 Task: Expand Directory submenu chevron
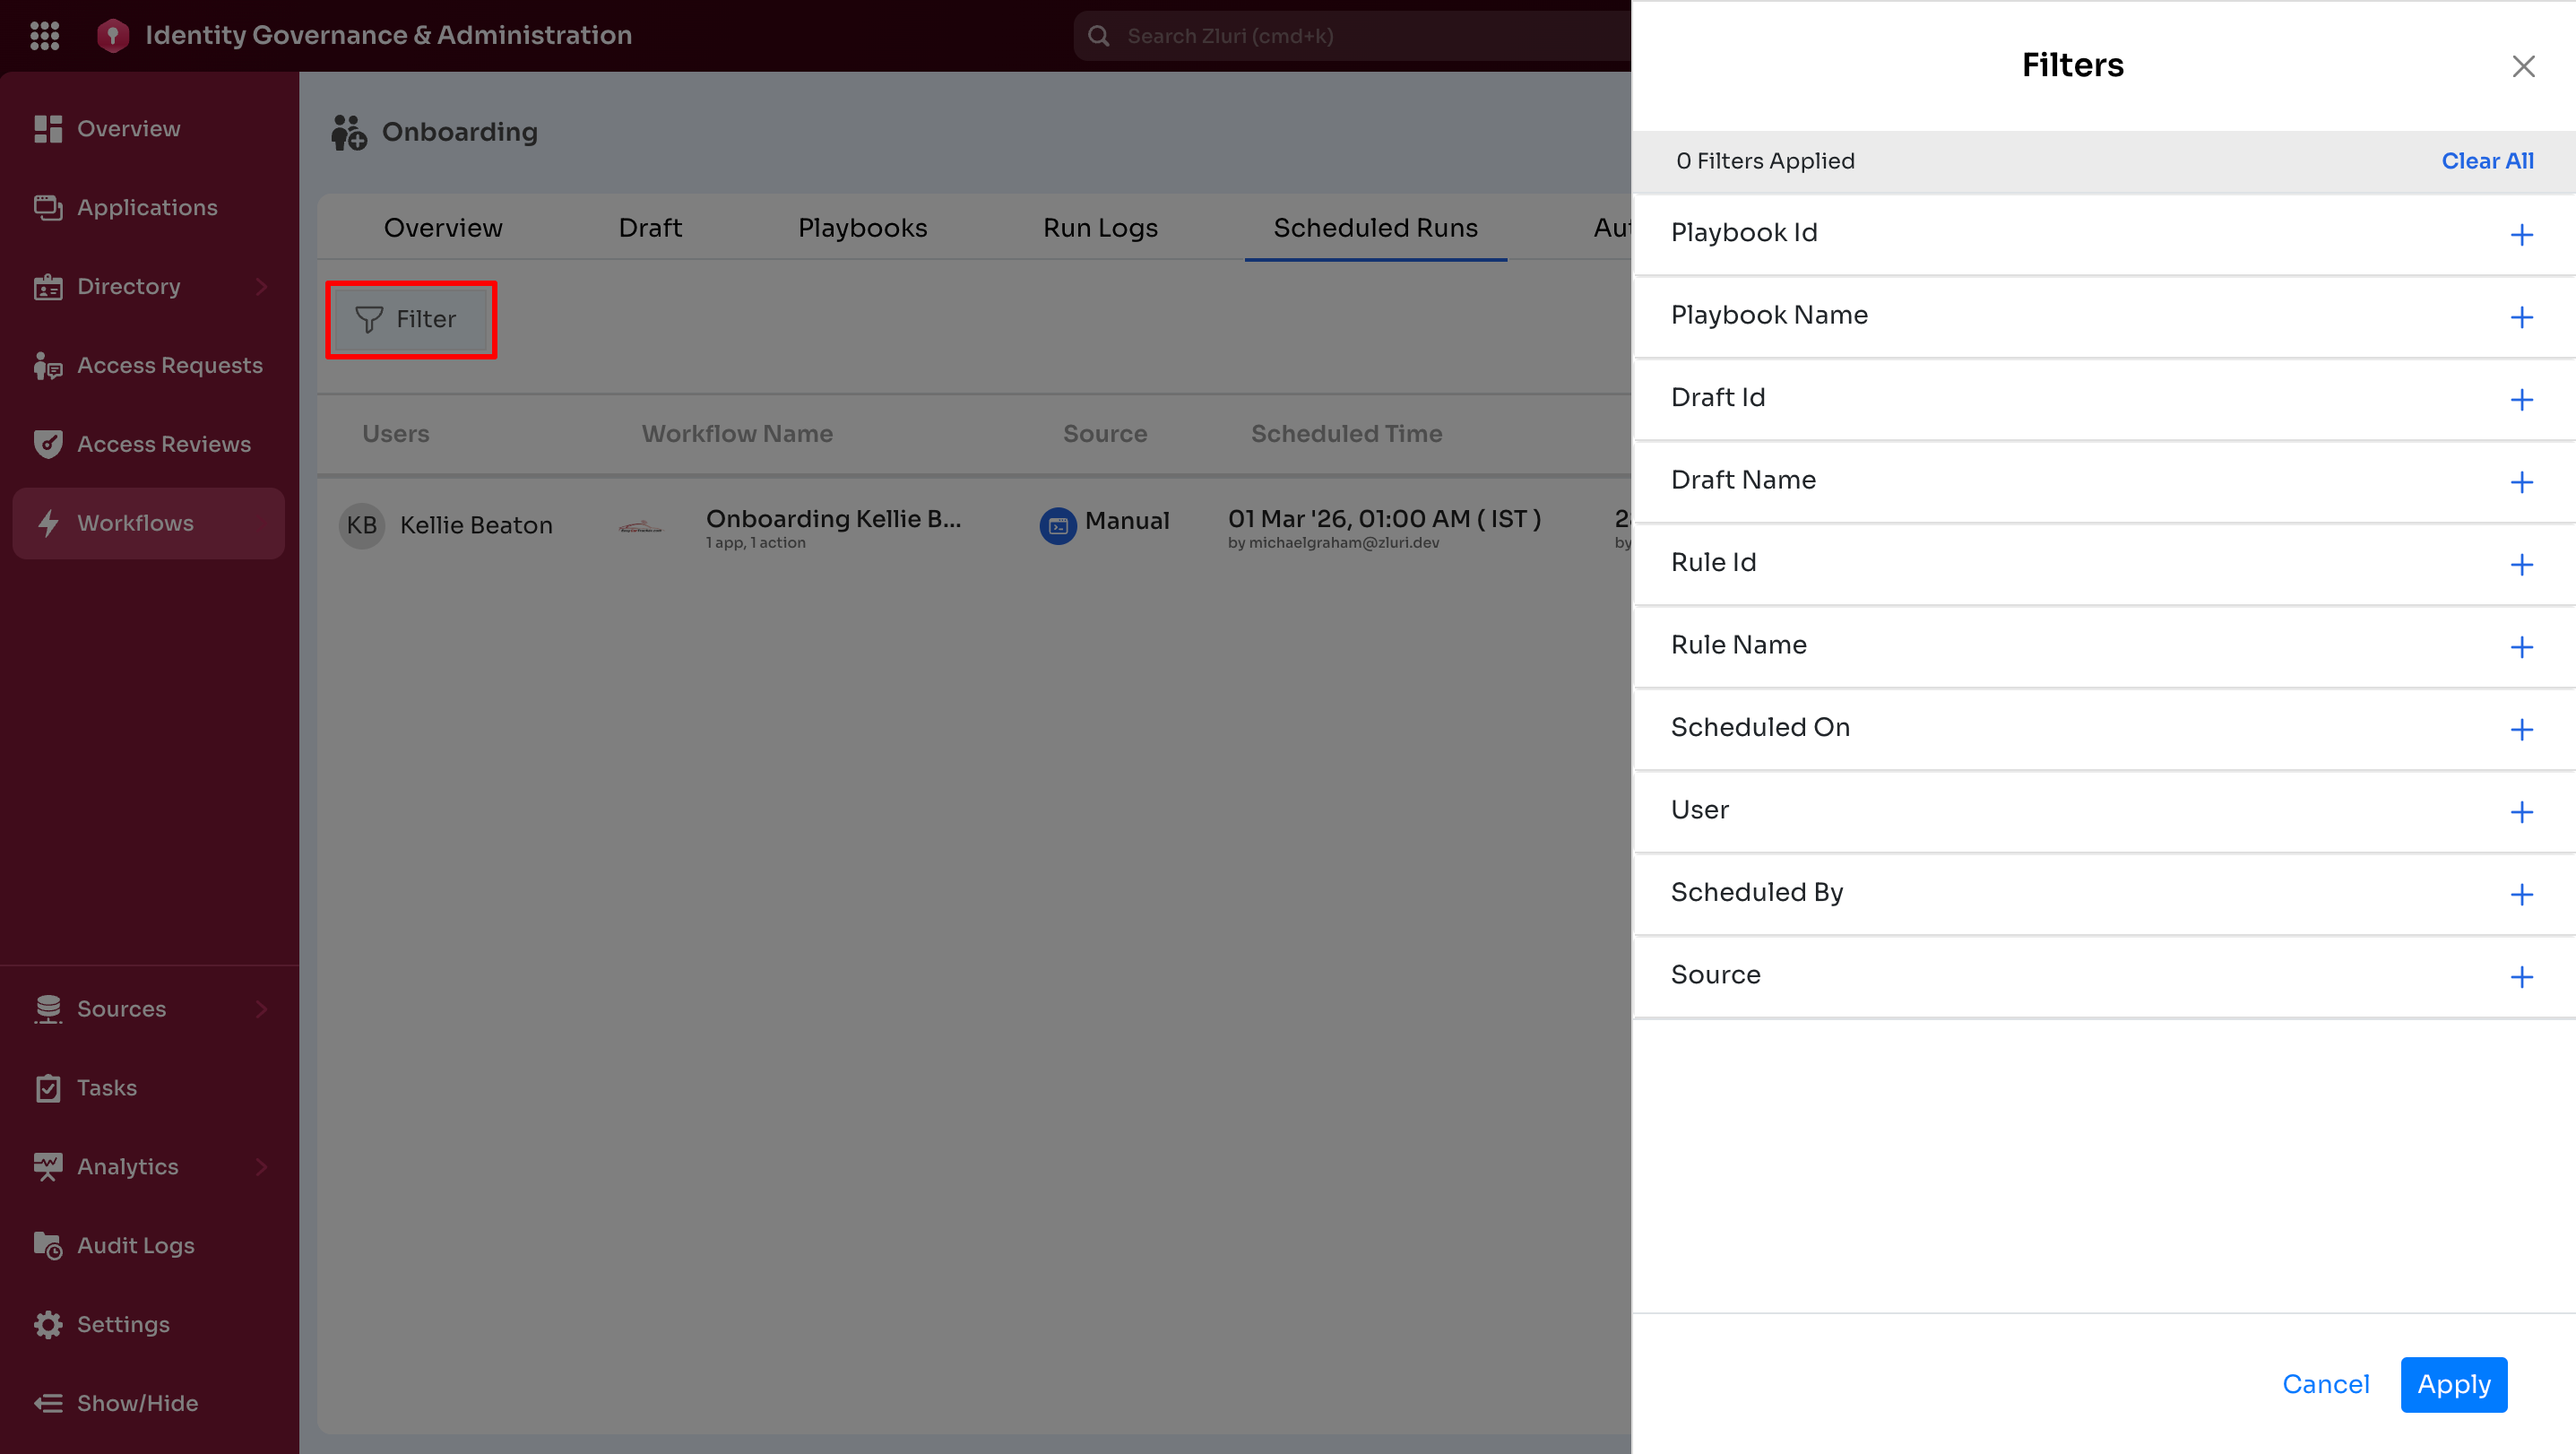(262, 286)
